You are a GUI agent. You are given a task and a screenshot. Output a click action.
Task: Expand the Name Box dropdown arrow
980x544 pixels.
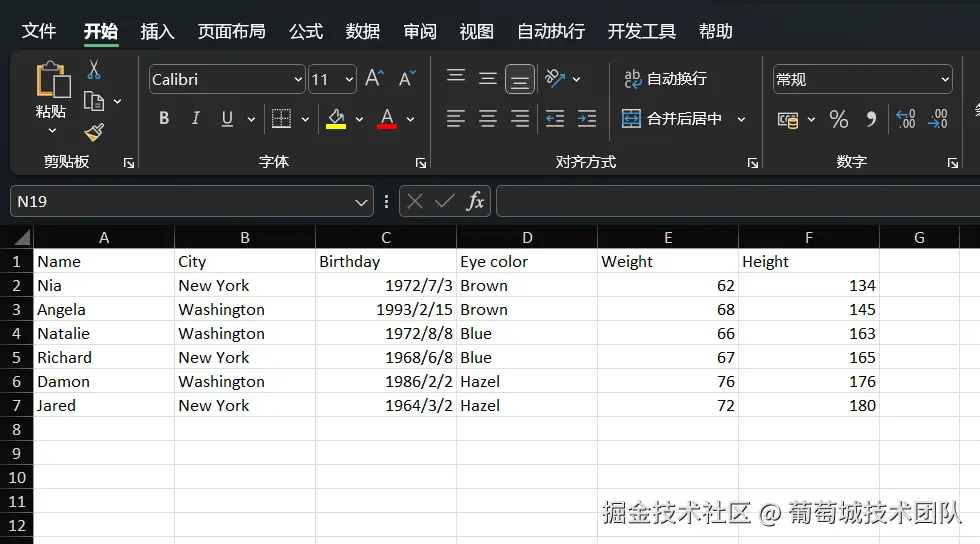(361, 202)
